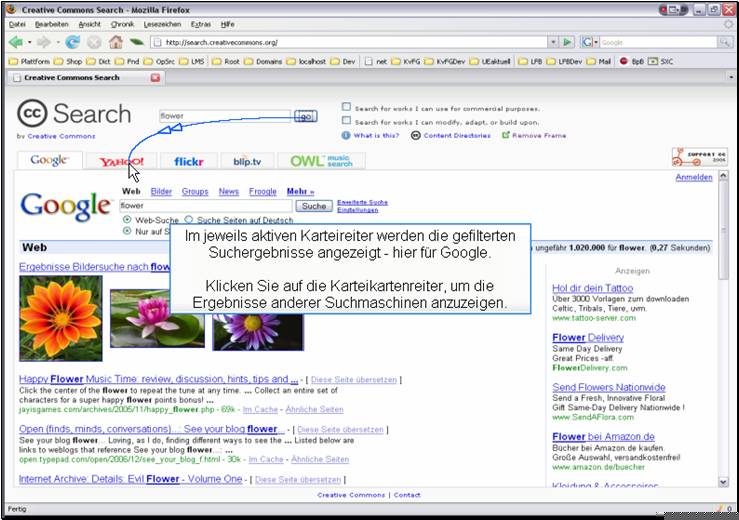Open the Lesezeichen menu
The height and width of the screenshot is (520, 739).
pos(163,23)
